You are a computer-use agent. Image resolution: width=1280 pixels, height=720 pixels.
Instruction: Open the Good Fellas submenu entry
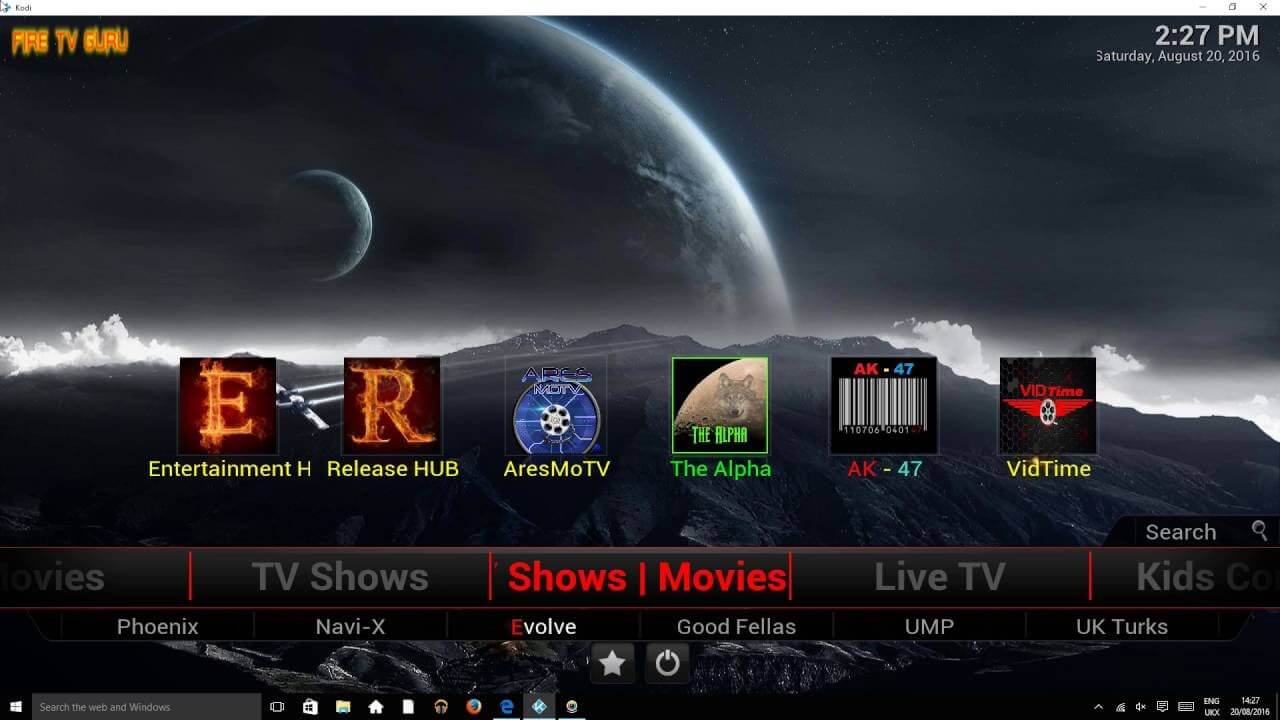click(736, 627)
